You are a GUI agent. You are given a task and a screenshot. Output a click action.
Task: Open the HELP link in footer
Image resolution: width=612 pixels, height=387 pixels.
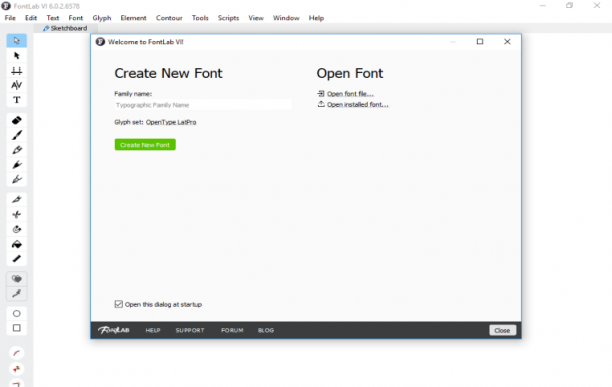(x=153, y=330)
